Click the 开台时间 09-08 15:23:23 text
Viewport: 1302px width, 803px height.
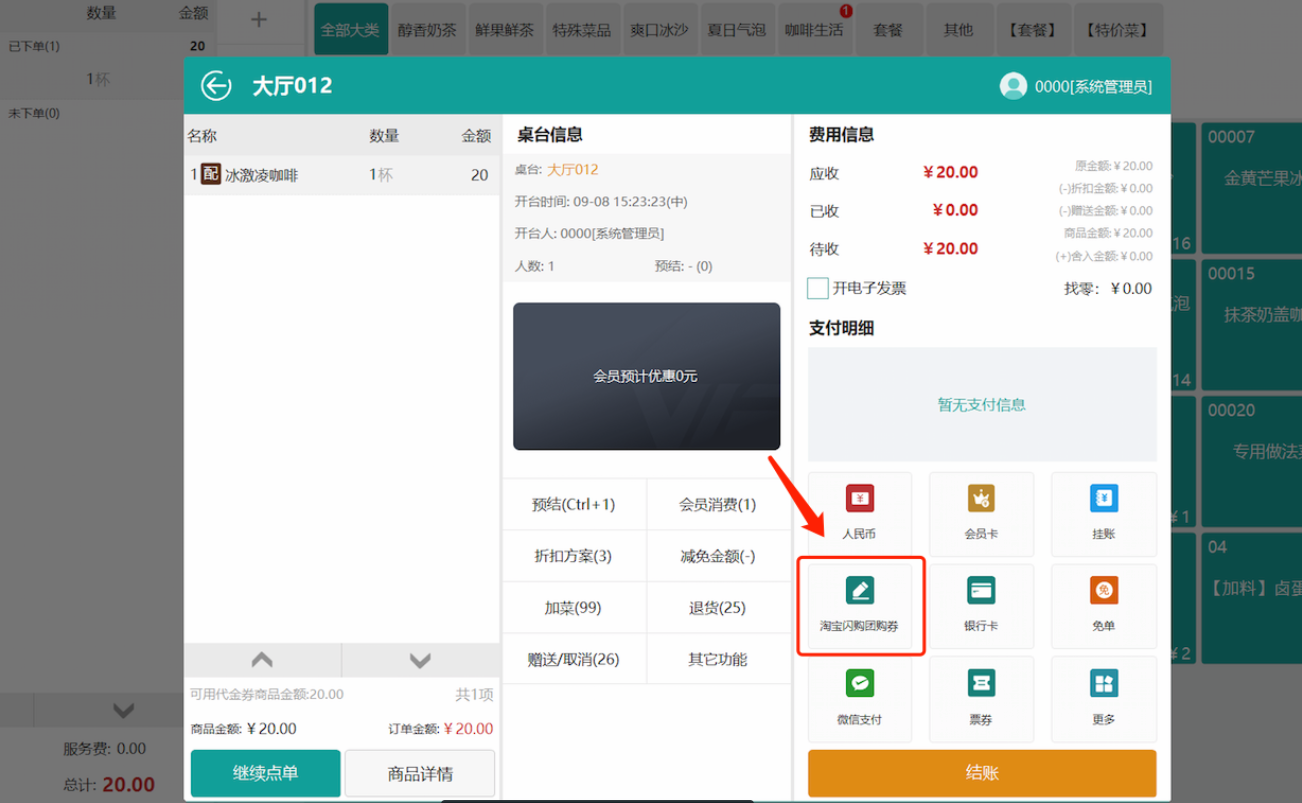(x=601, y=201)
